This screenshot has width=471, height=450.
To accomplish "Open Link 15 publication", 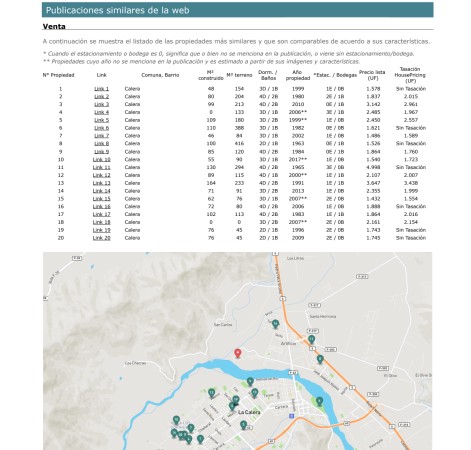I will [x=101, y=199].
